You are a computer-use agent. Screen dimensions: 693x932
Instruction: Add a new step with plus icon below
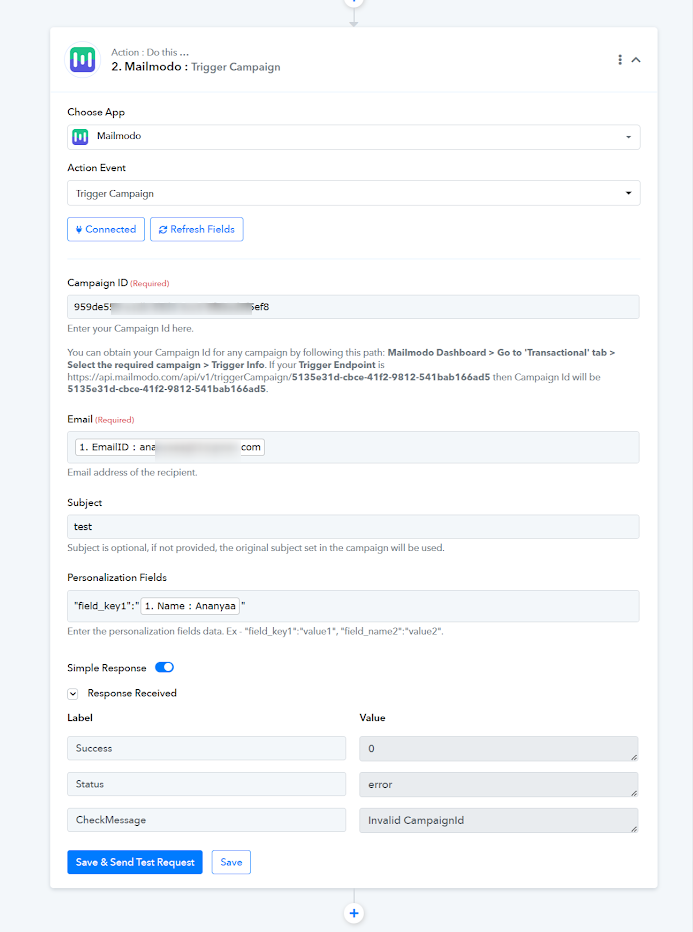coord(354,913)
